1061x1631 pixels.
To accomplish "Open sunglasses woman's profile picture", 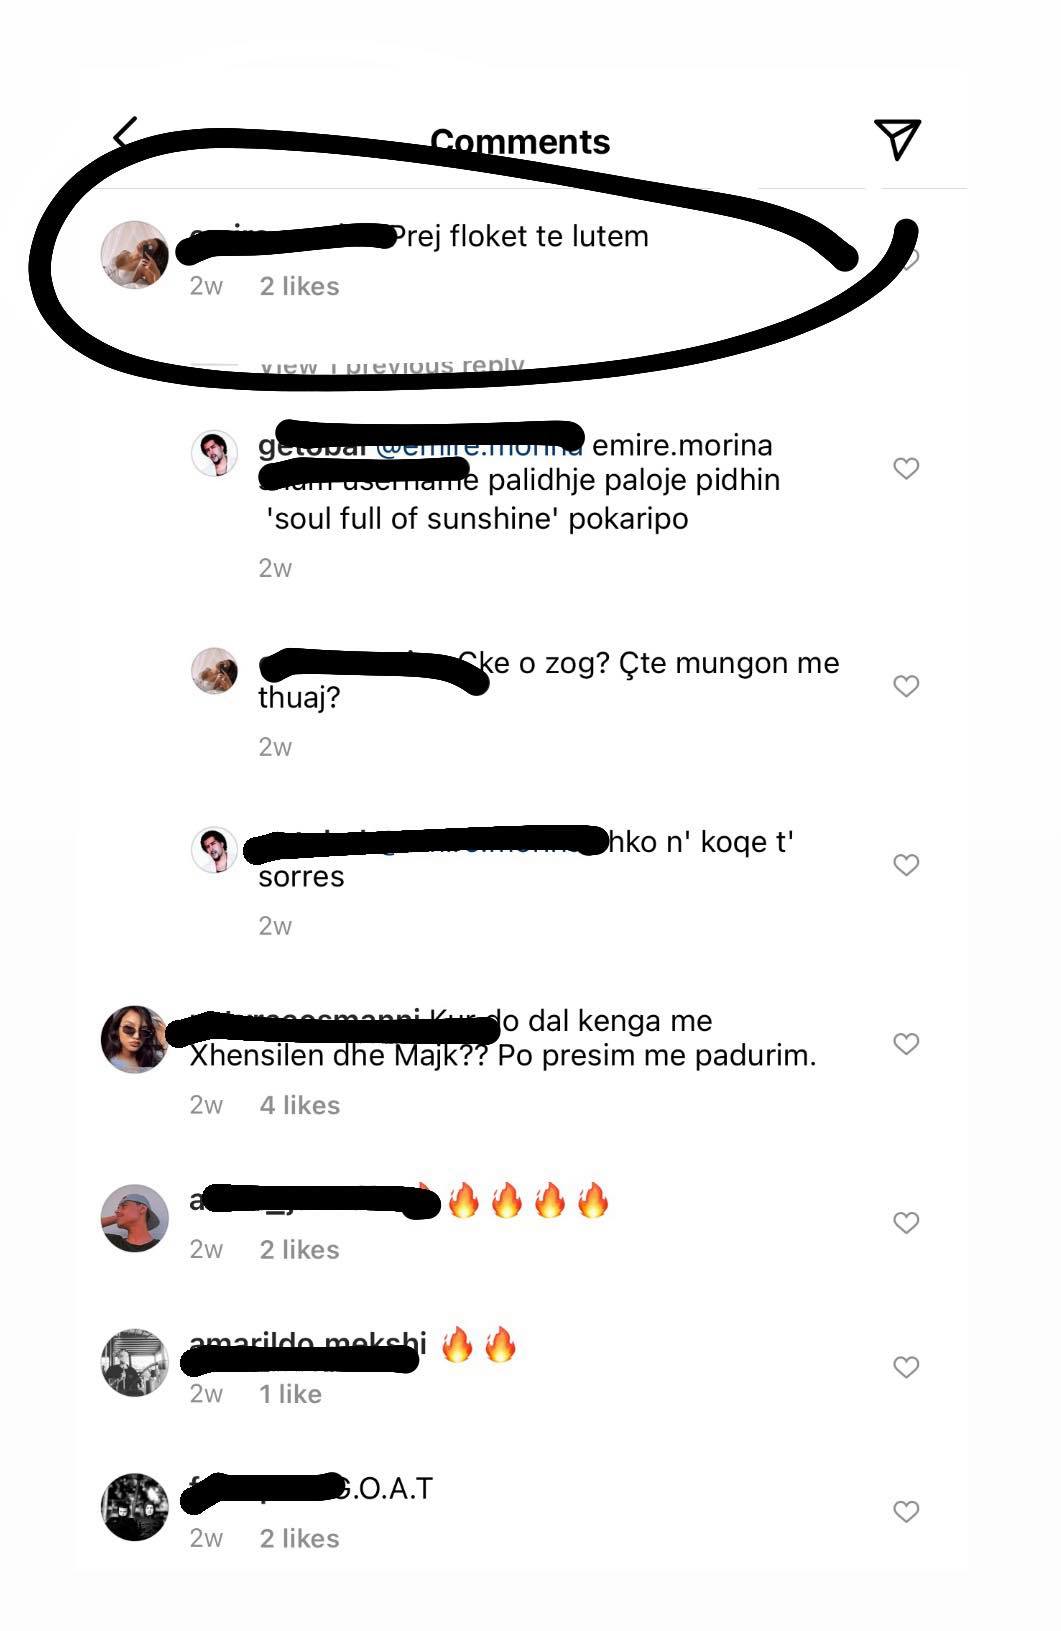I will (x=135, y=1039).
